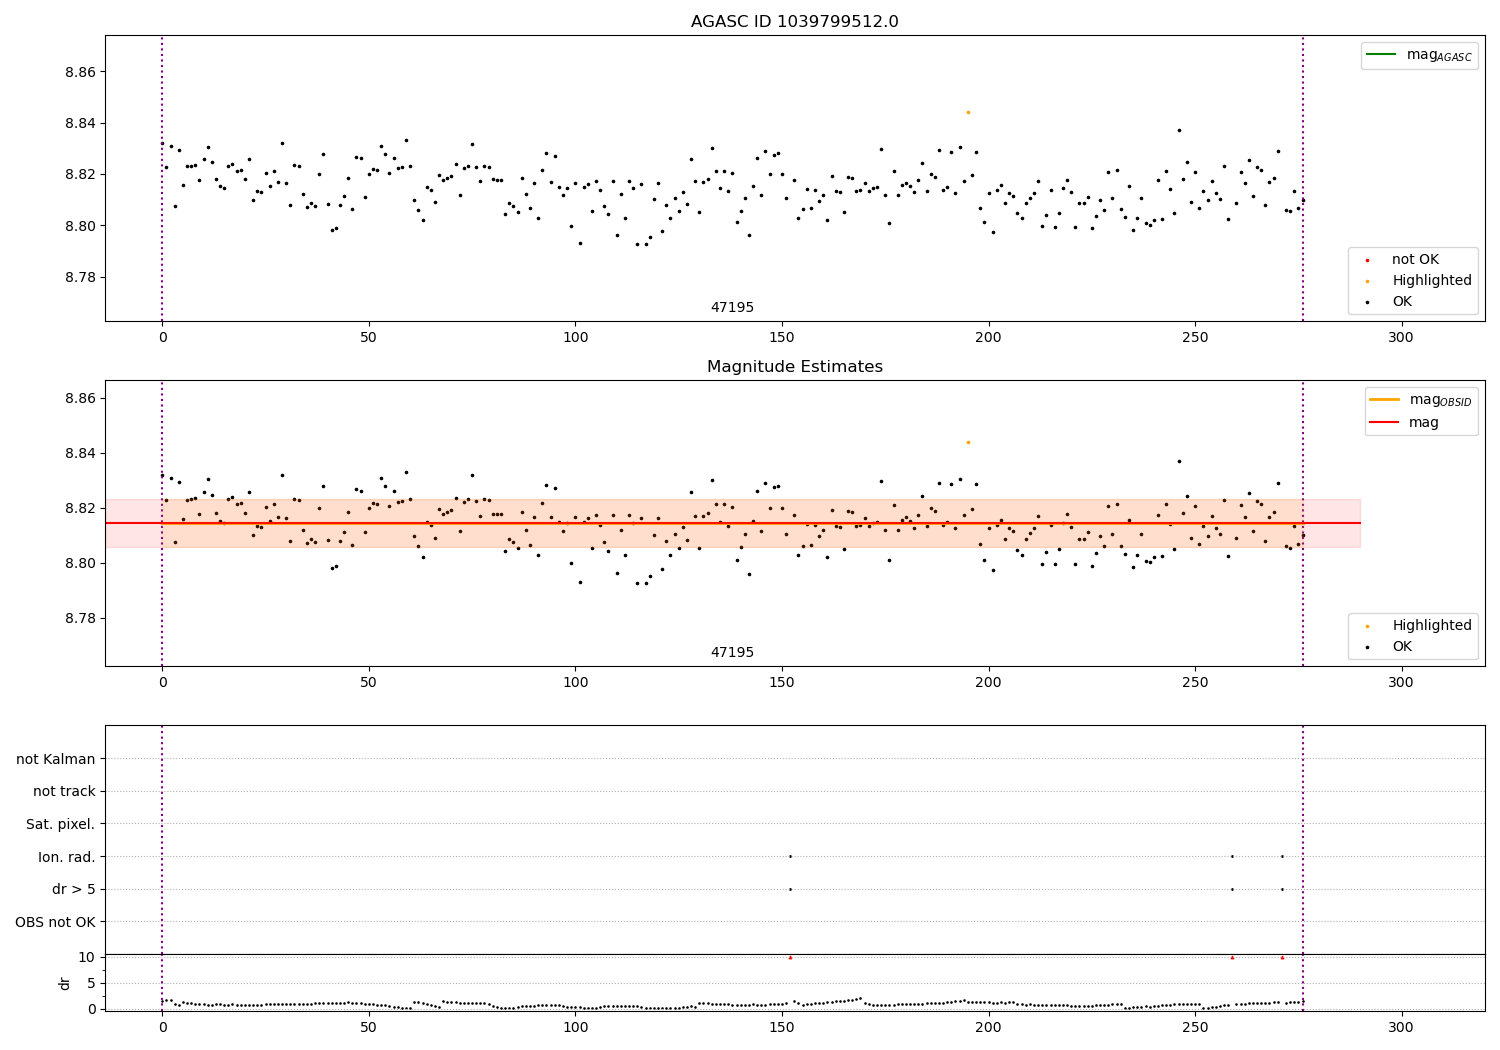Click the 300 x-axis tick of bottom plot
The height and width of the screenshot is (1050, 1500).
(x=1401, y=1027)
